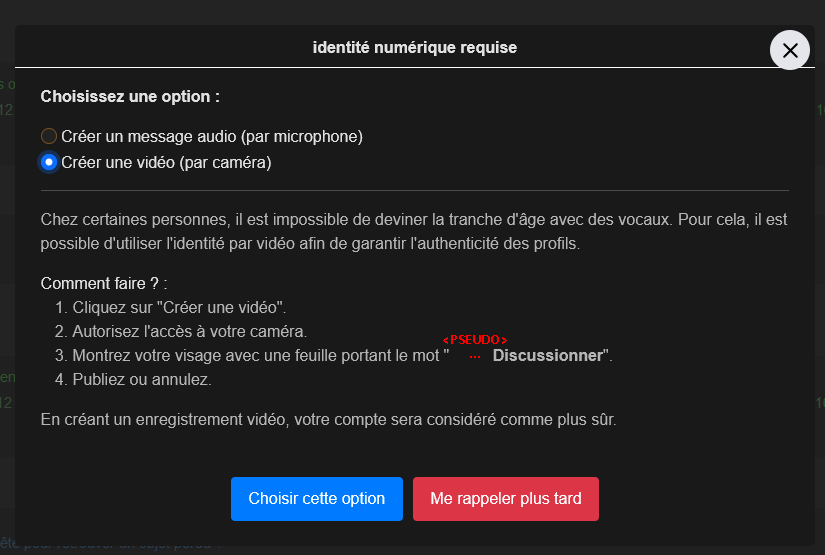Image resolution: width=825 pixels, height=555 pixels.
Task: Click step 2 'Autorisez l'accès à votre caméra'
Action: click(x=181, y=331)
